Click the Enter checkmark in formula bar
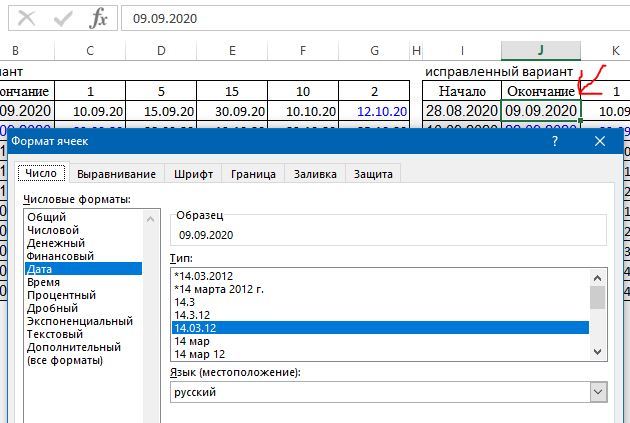The height and width of the screenshot is (423, 630). [x=62, y=18]
